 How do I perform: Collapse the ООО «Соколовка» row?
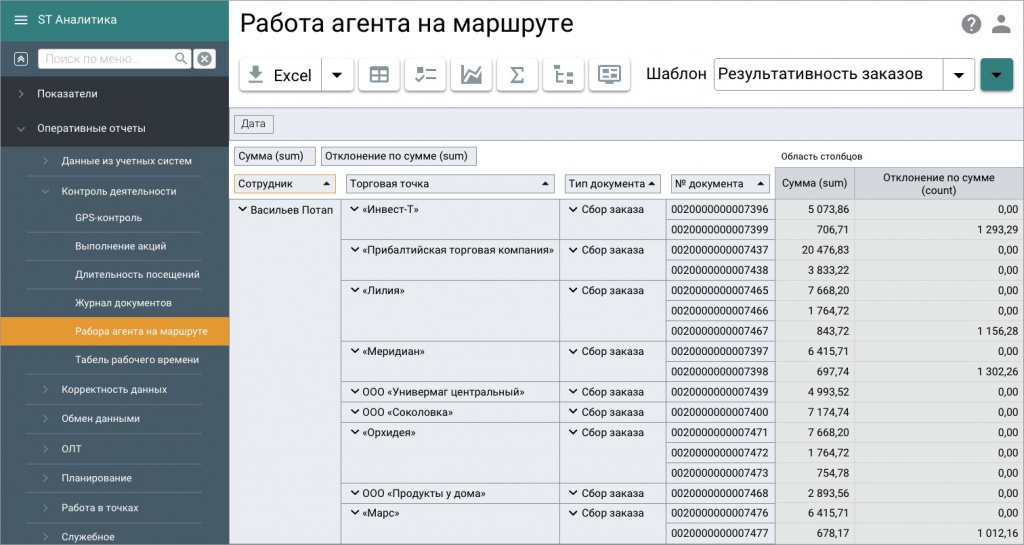point(355,413)
